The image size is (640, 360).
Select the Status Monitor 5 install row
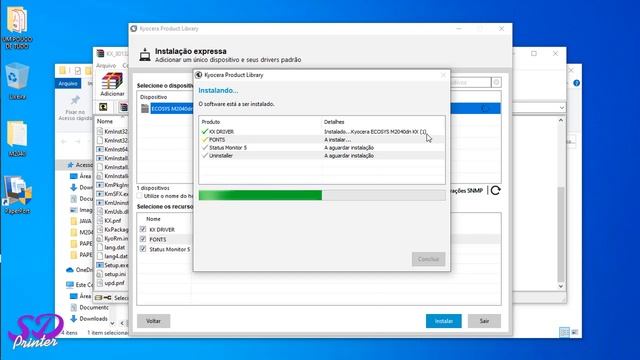(322, 148)
